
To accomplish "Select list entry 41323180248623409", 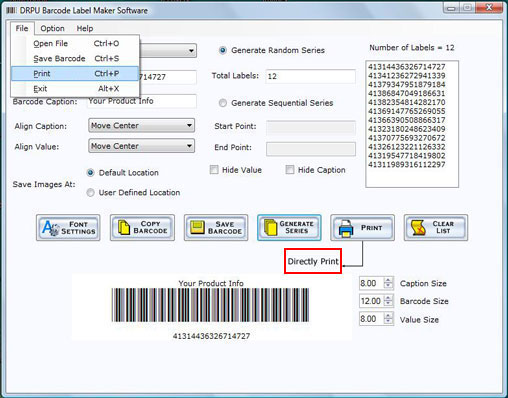I will click(407, 129).
